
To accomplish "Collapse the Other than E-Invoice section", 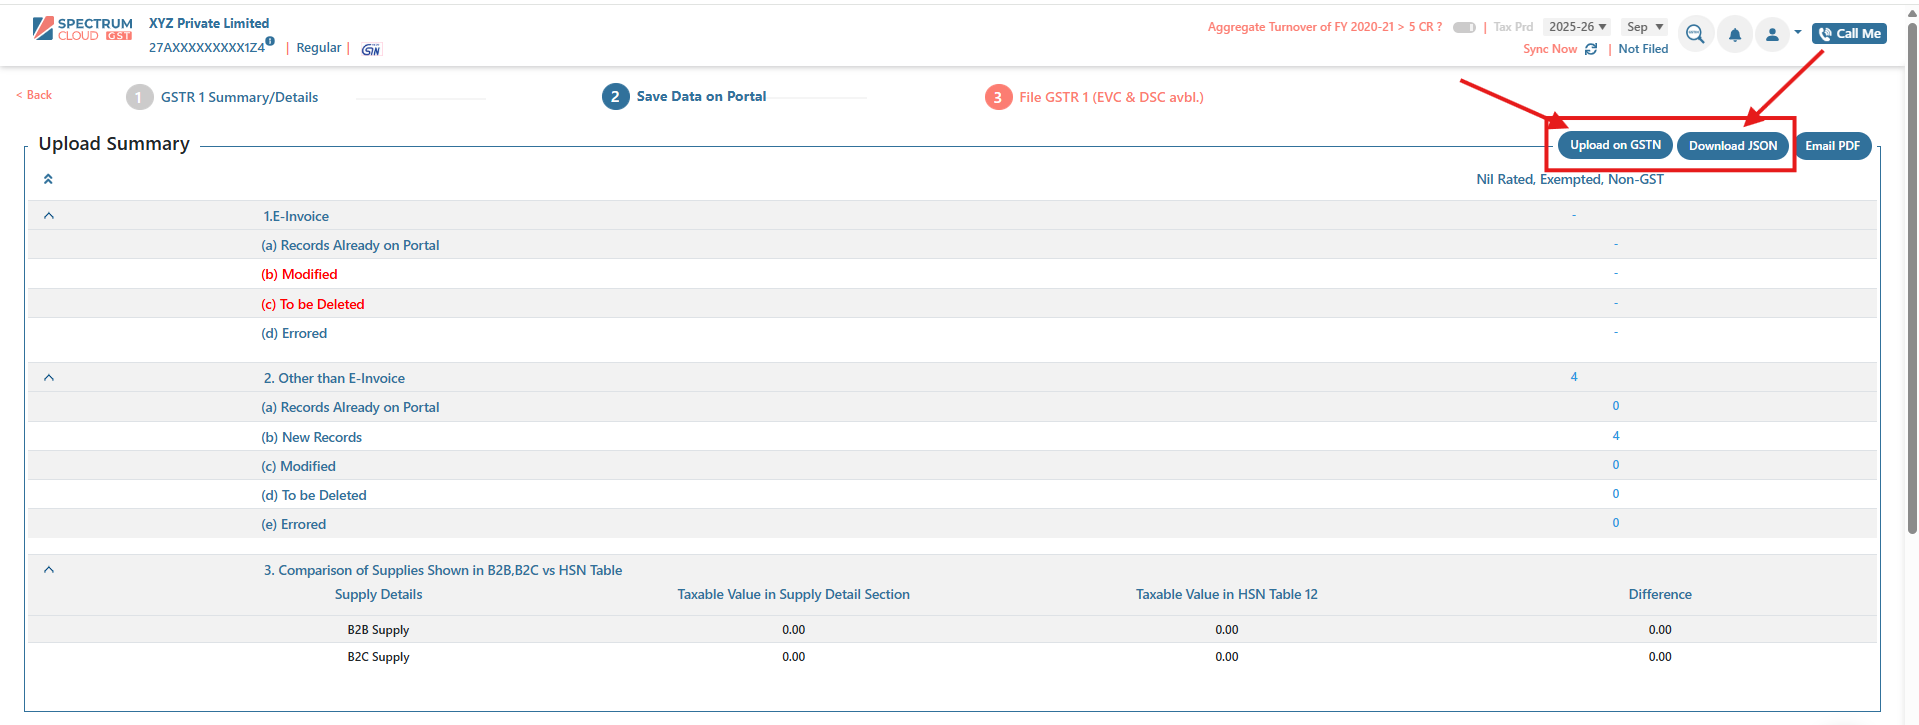I will [49, 378].
